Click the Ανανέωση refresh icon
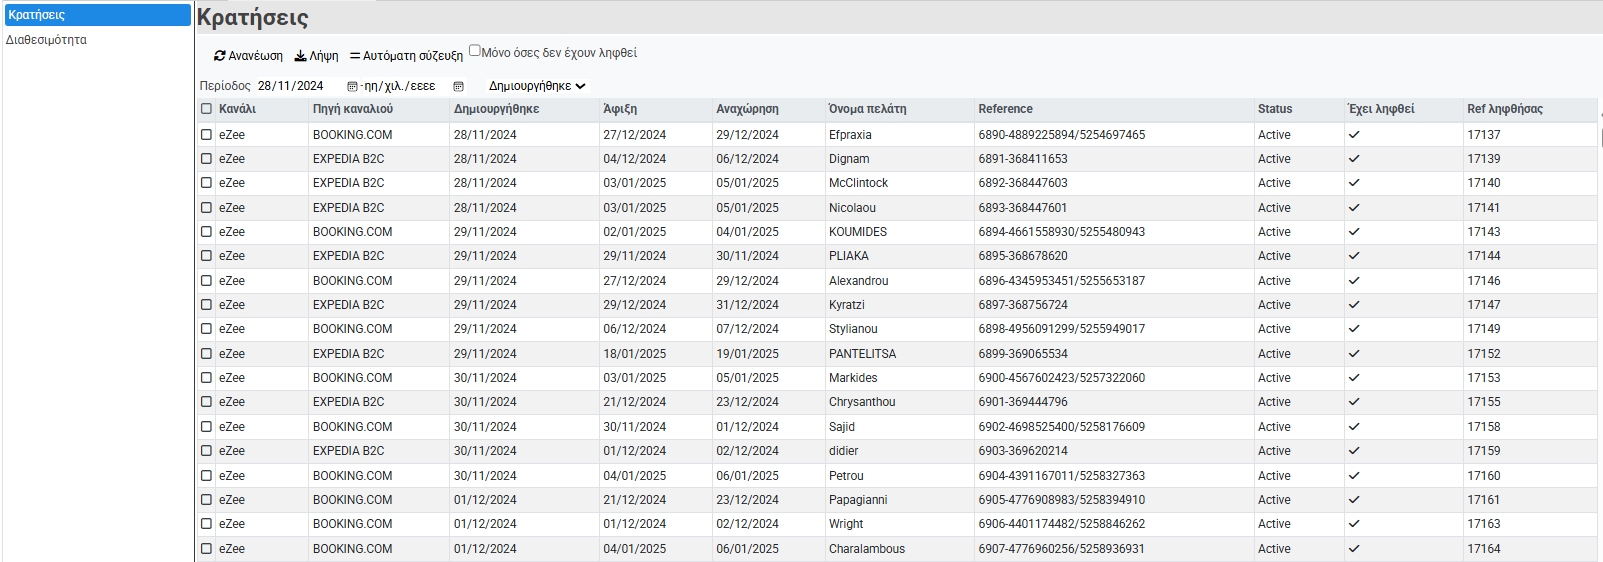1603x562 pixels. point(220,56)
